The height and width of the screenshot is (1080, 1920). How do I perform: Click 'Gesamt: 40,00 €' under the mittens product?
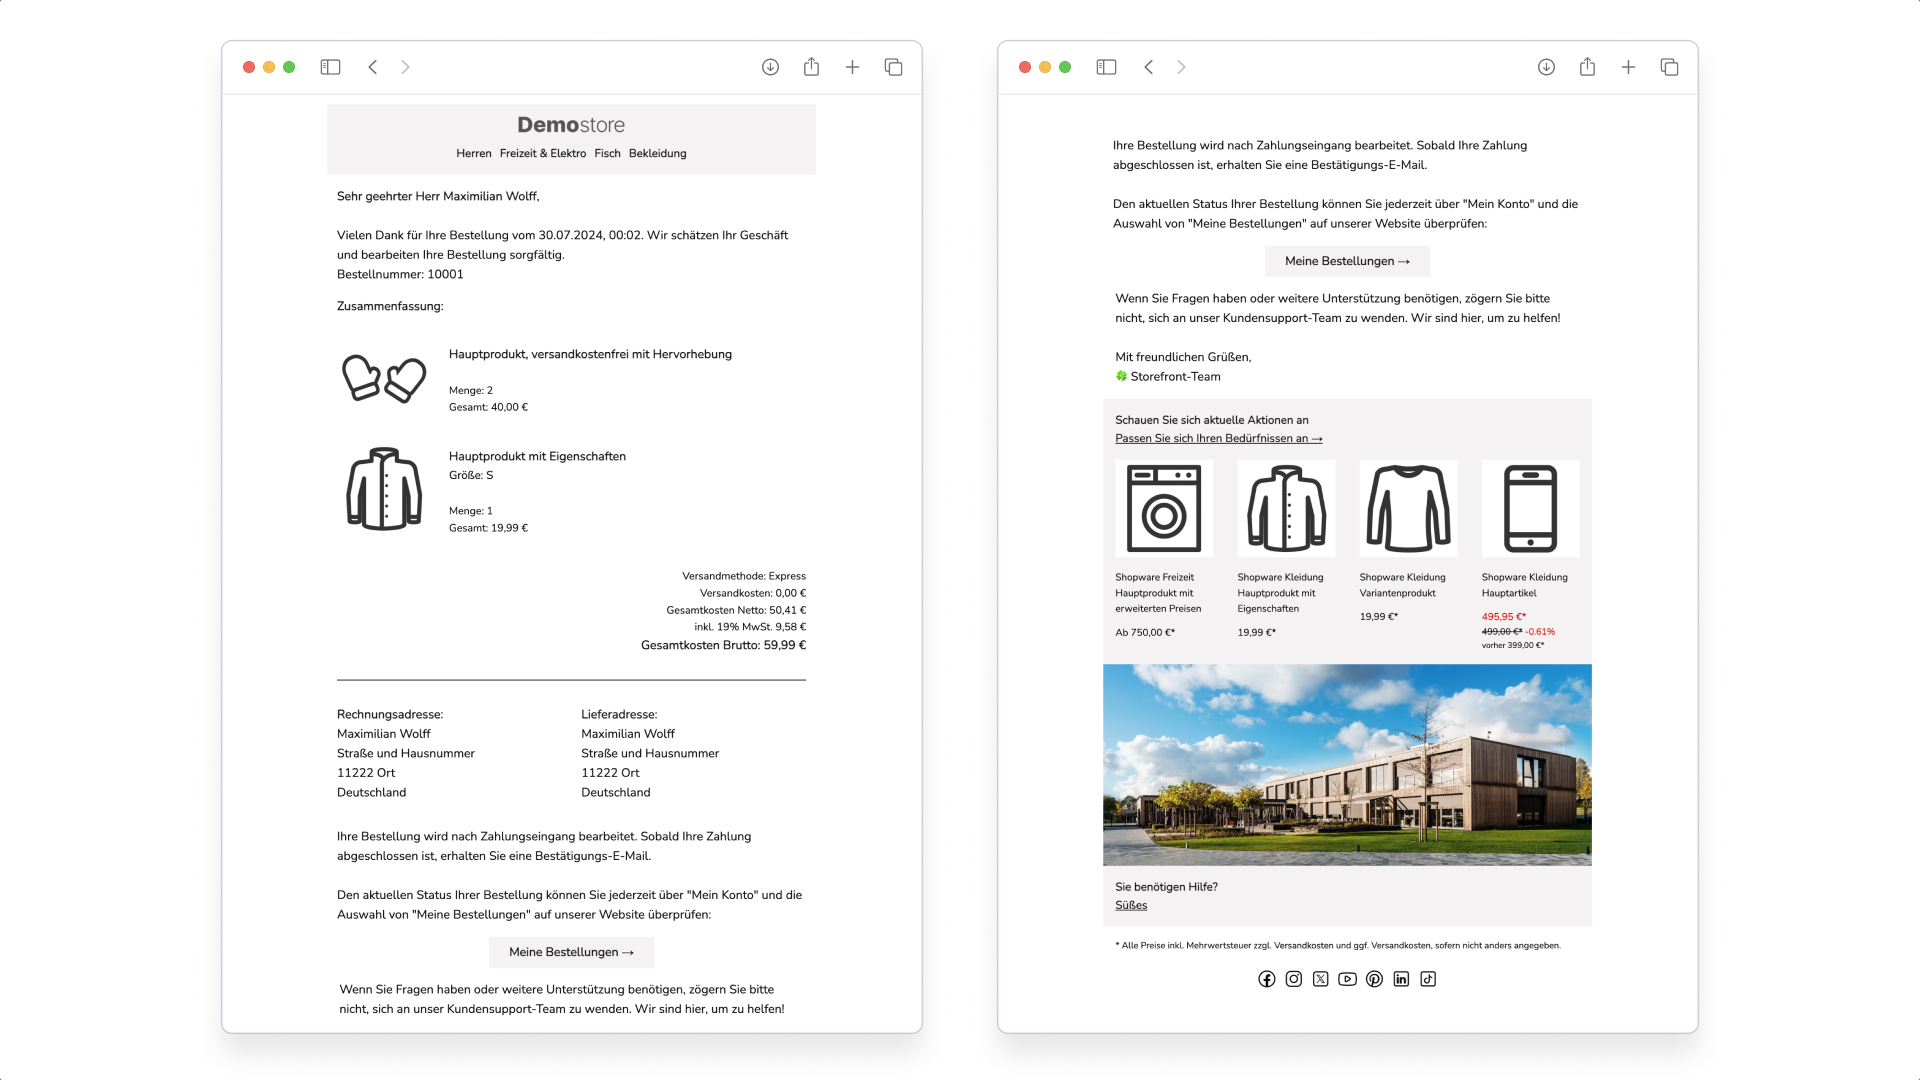tap(488, 407)
